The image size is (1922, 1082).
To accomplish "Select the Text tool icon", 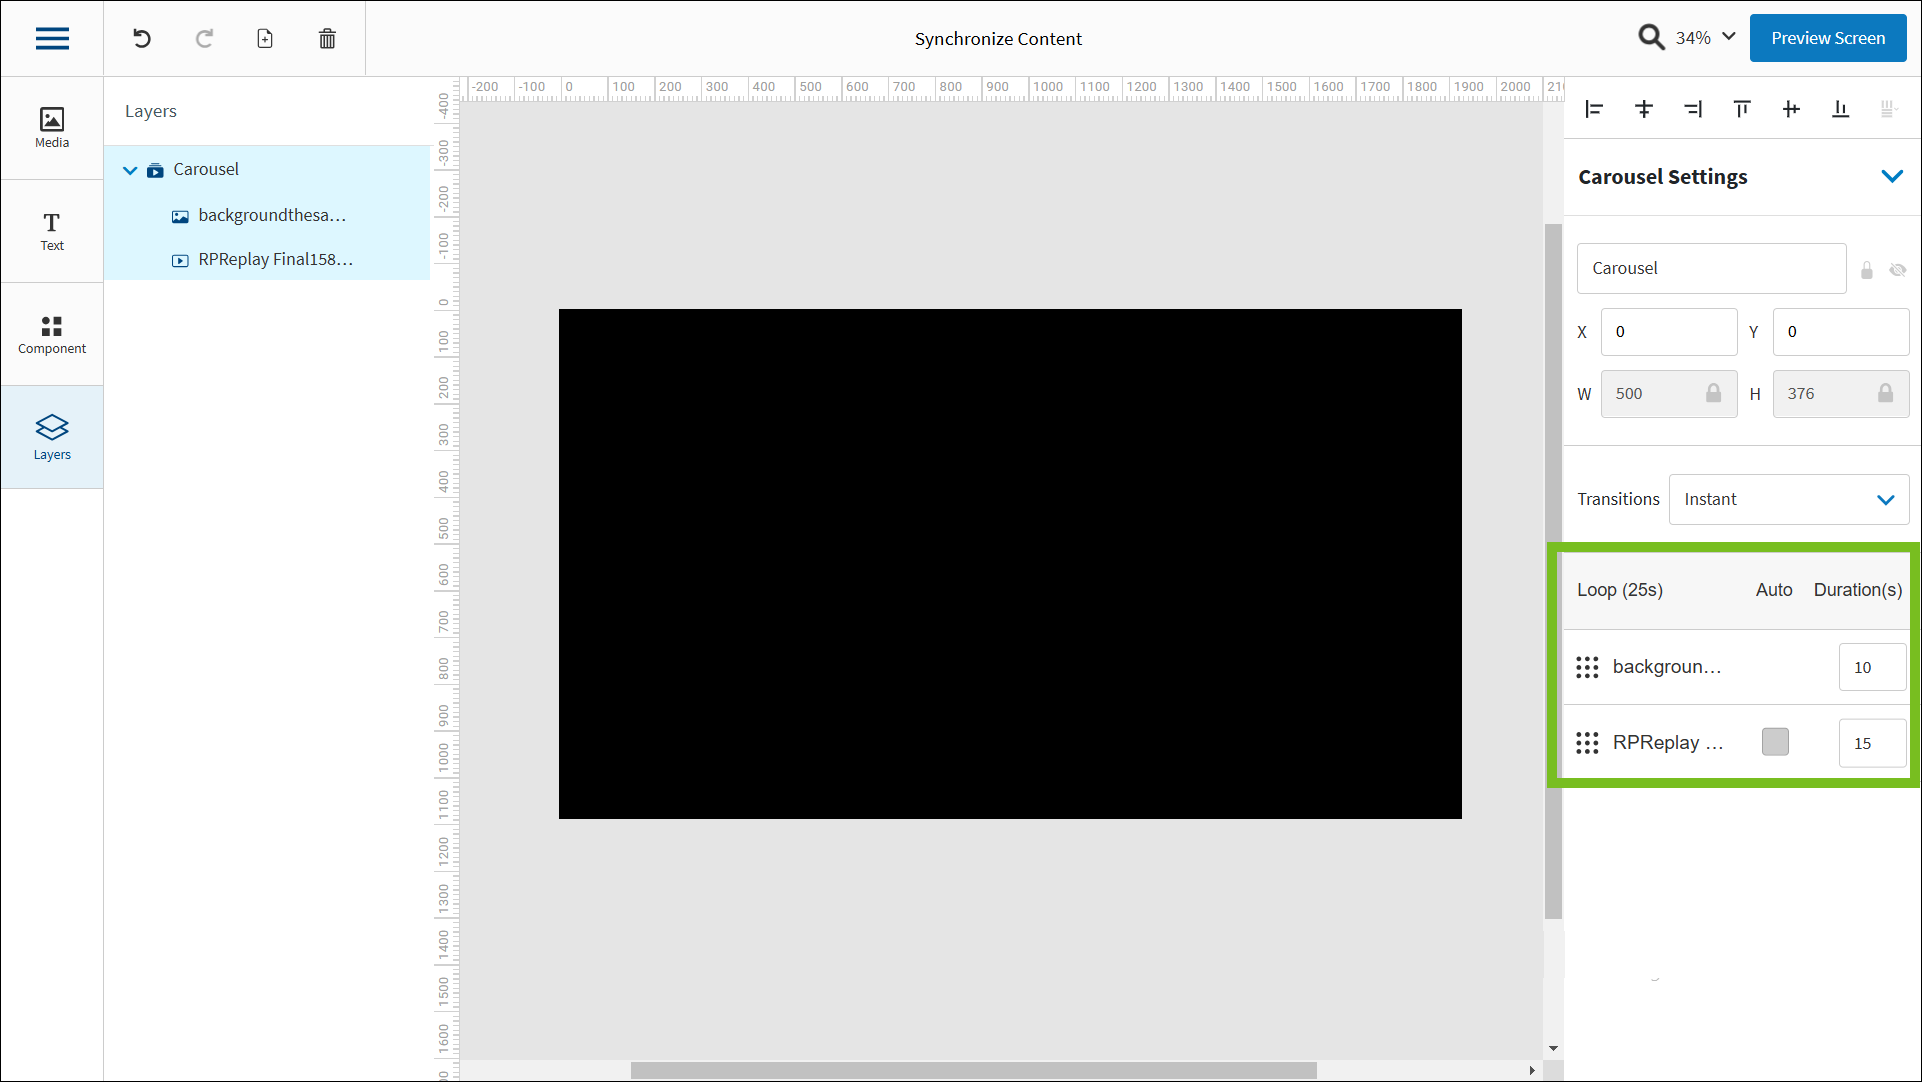I will point(51,230).
